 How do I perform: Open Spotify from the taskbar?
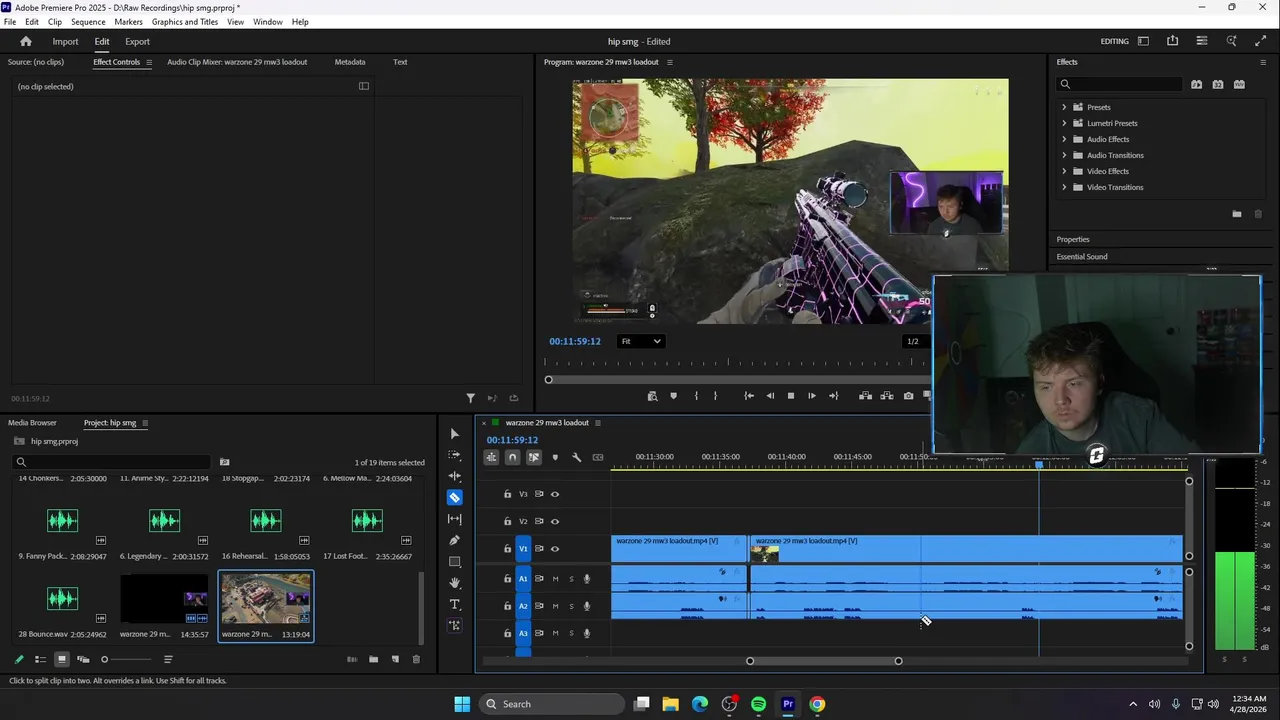tap(758, 704)
